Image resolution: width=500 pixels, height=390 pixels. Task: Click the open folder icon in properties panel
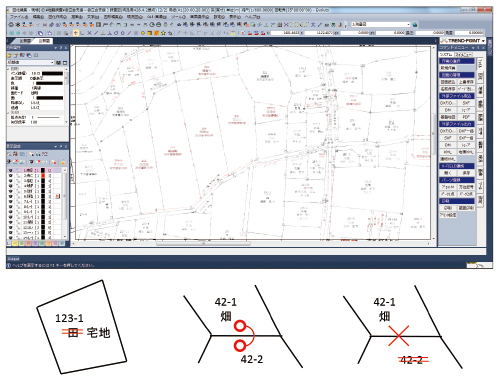pyautogui.click(x=10, y=55)
